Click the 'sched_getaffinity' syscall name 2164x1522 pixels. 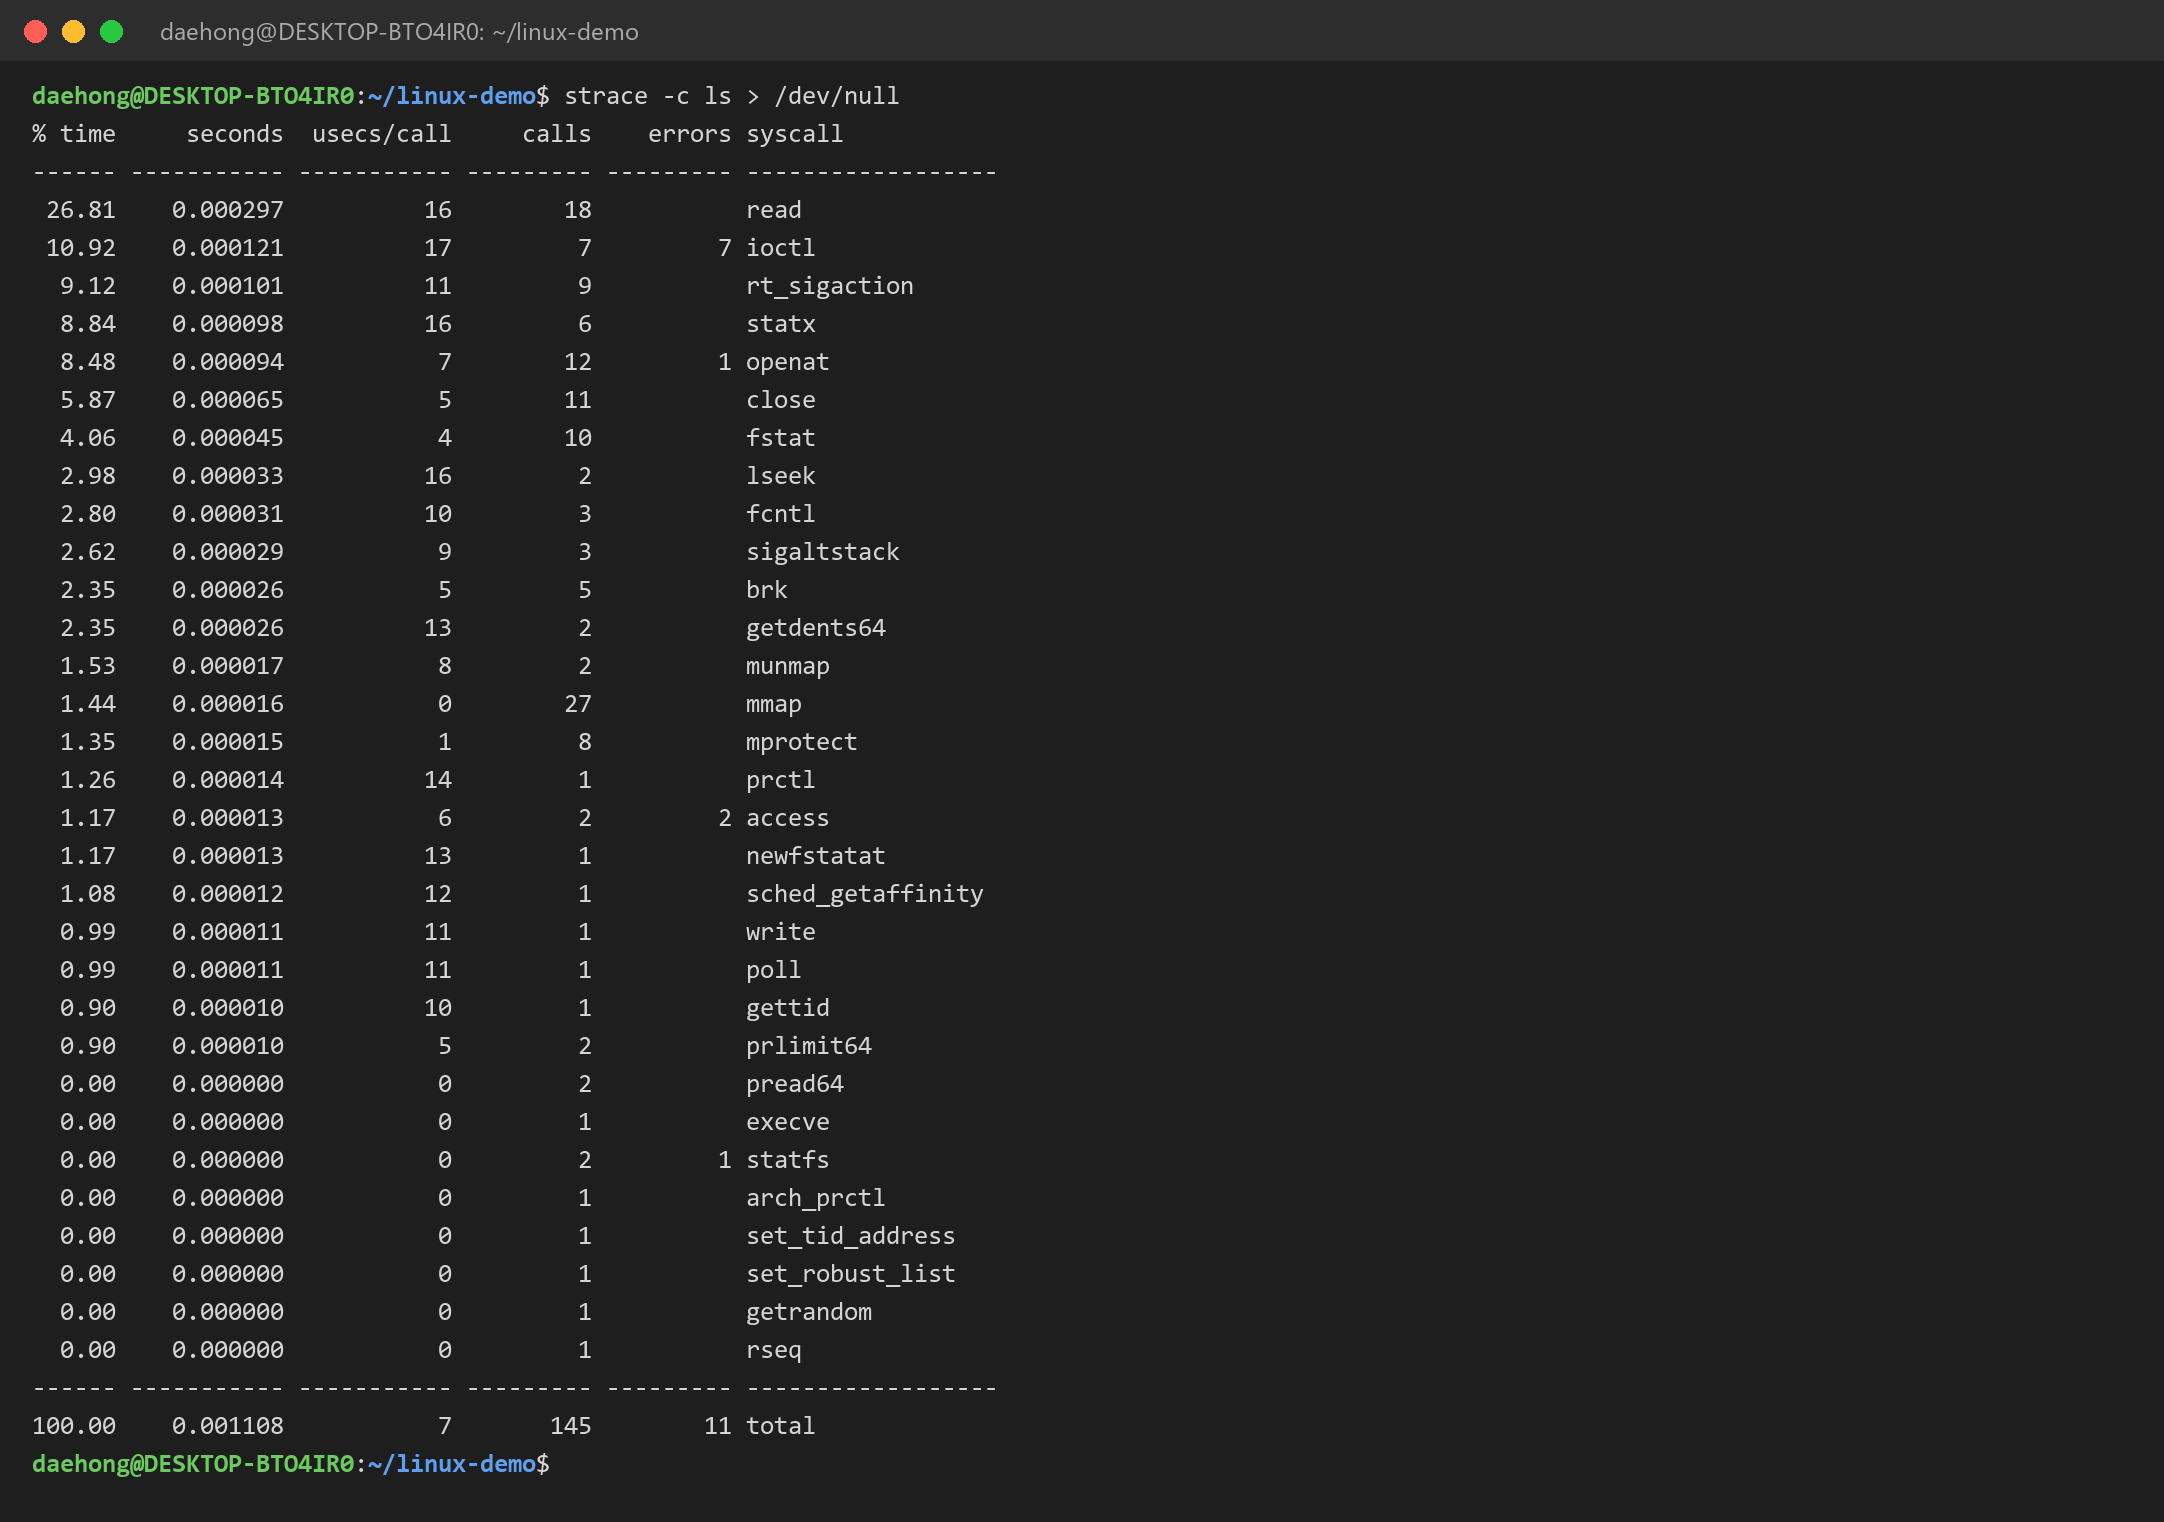pyautogui.click(x=865, y=894)
